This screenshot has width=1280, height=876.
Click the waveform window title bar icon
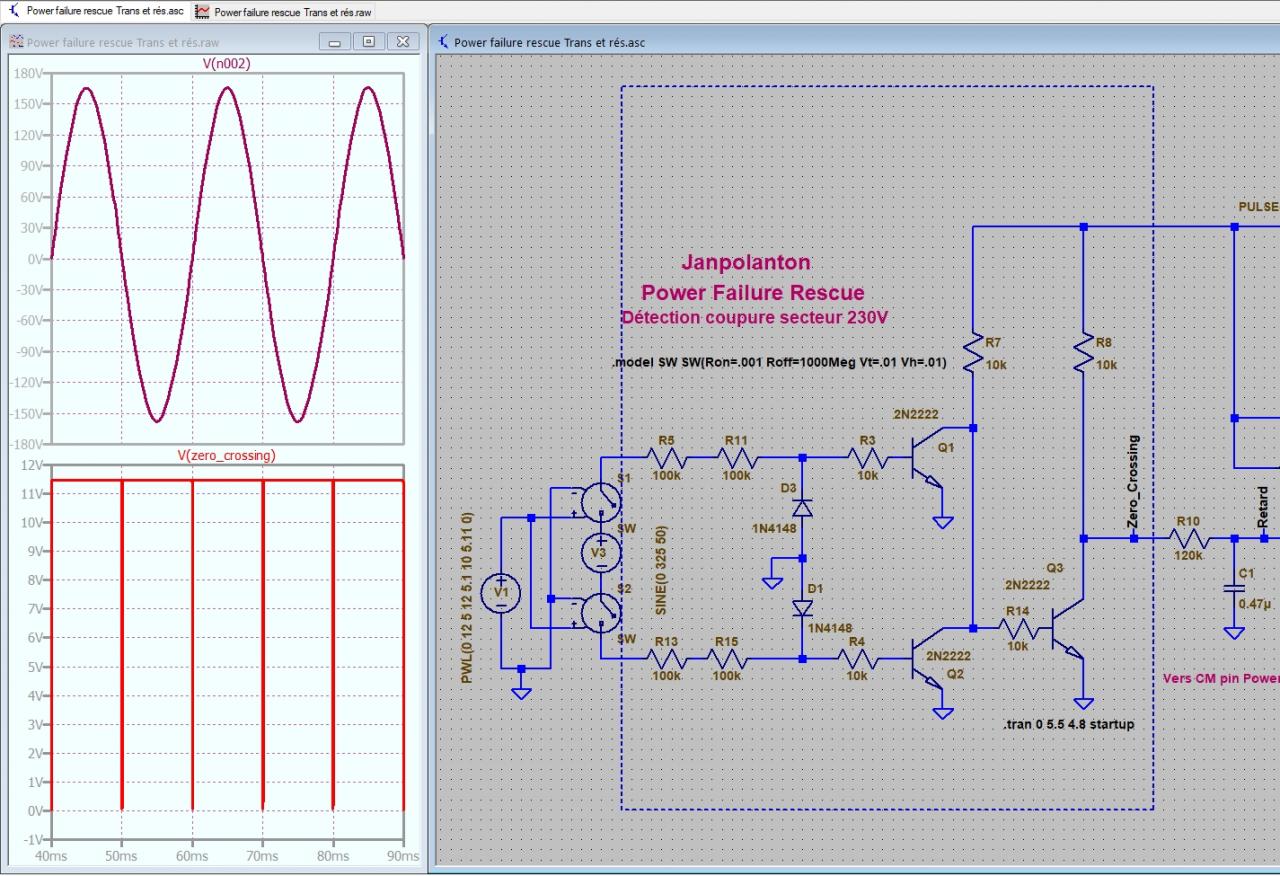pyautogui.click(x=17, y=42)
